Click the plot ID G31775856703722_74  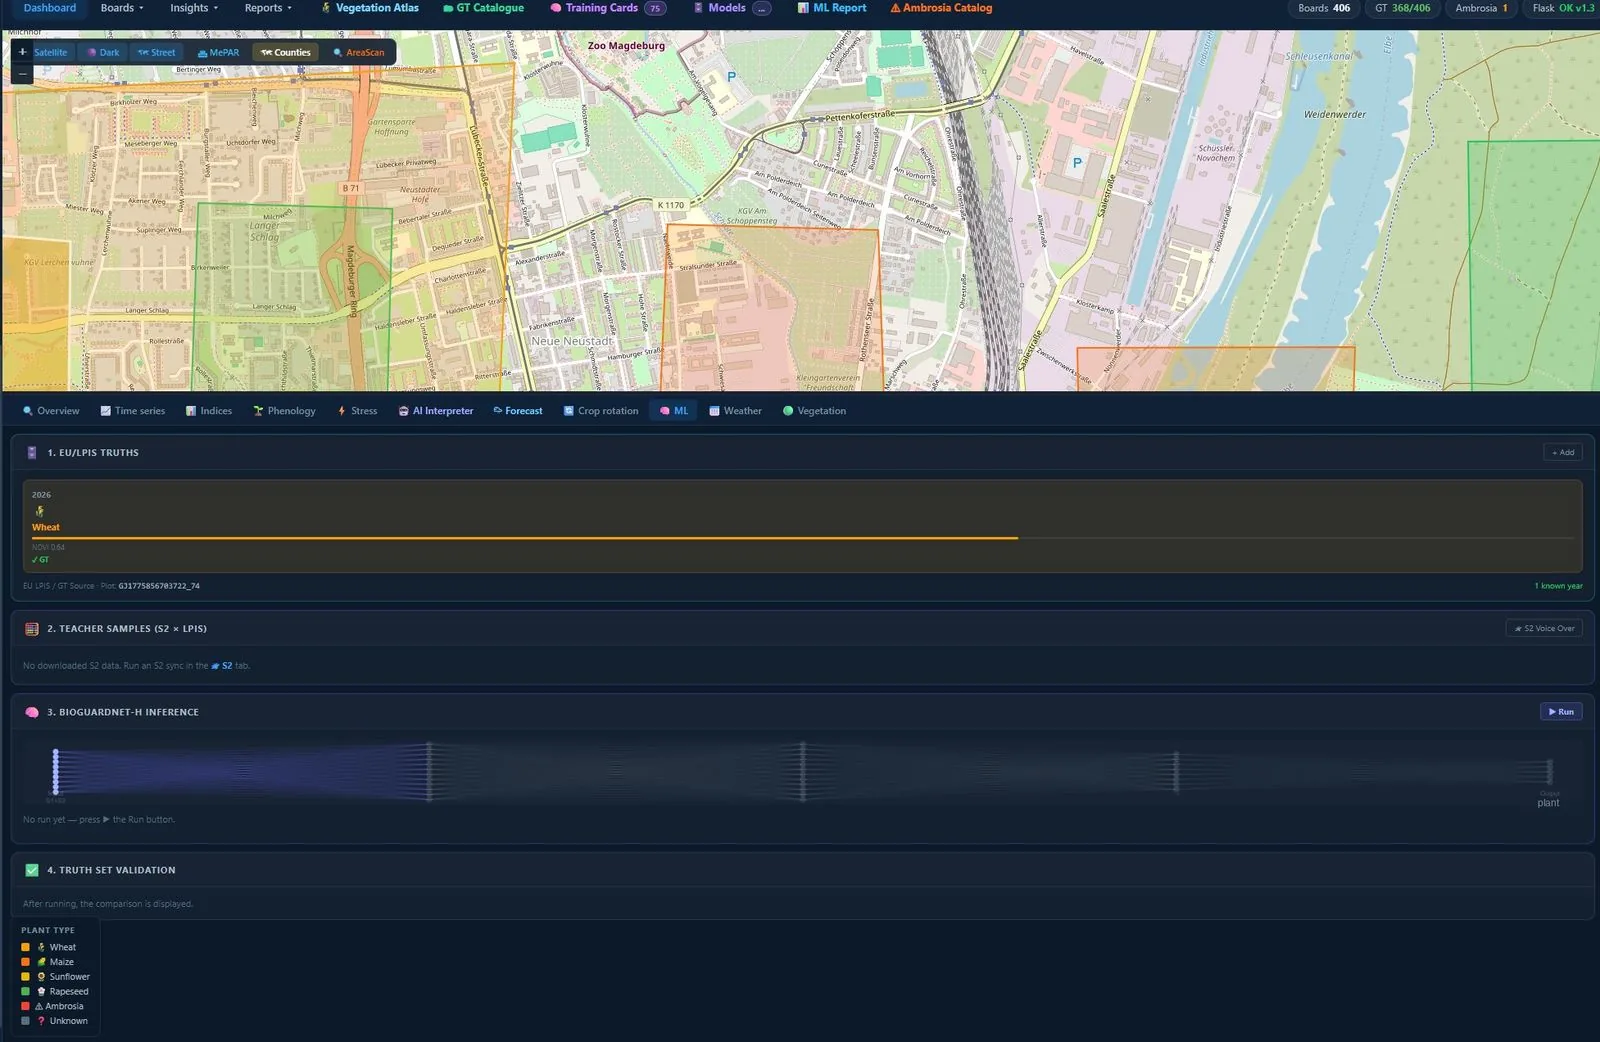159,586
